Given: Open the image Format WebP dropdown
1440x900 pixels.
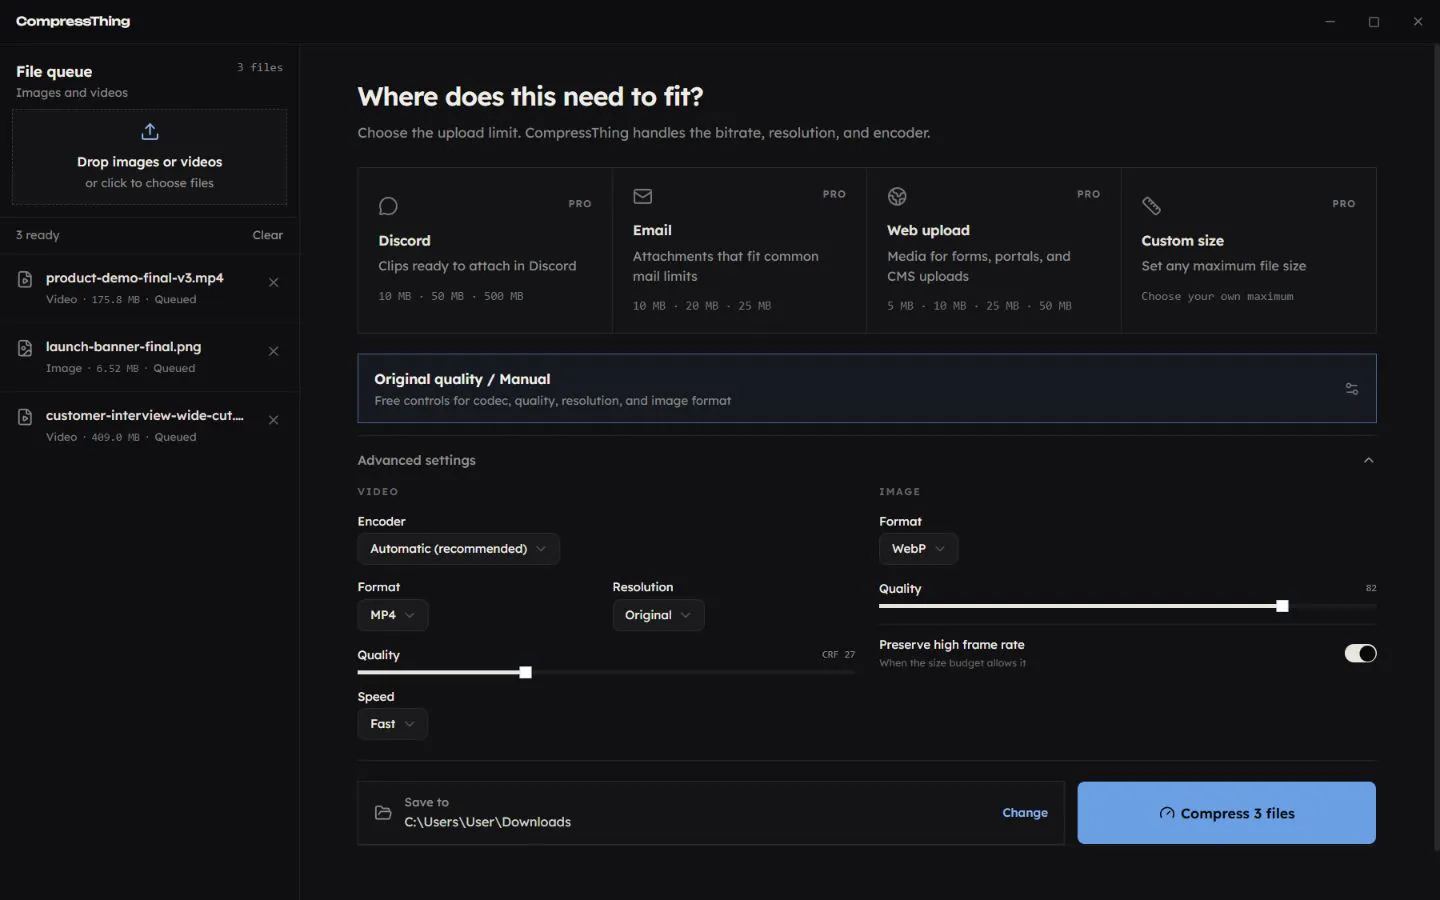Looking at the screenshot, I should coord(918,549).
